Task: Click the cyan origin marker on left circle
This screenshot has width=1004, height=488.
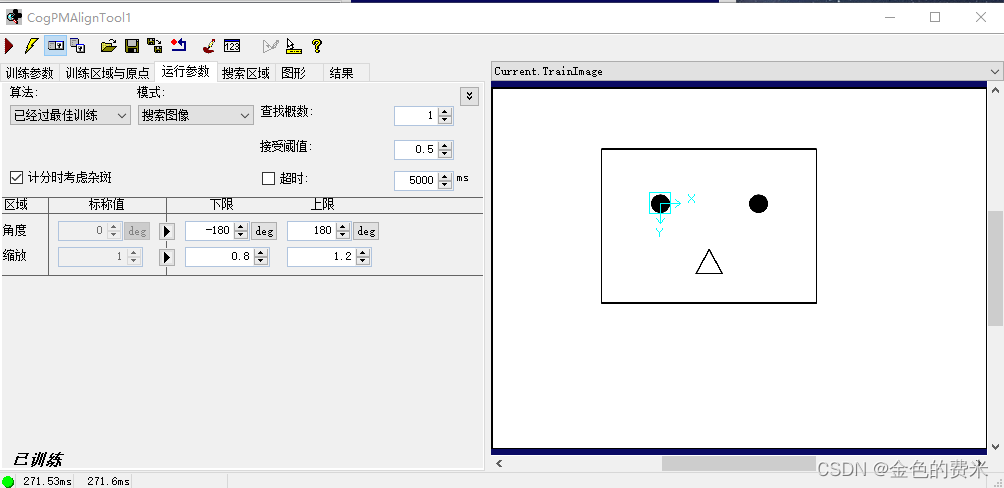Action: 660,203
